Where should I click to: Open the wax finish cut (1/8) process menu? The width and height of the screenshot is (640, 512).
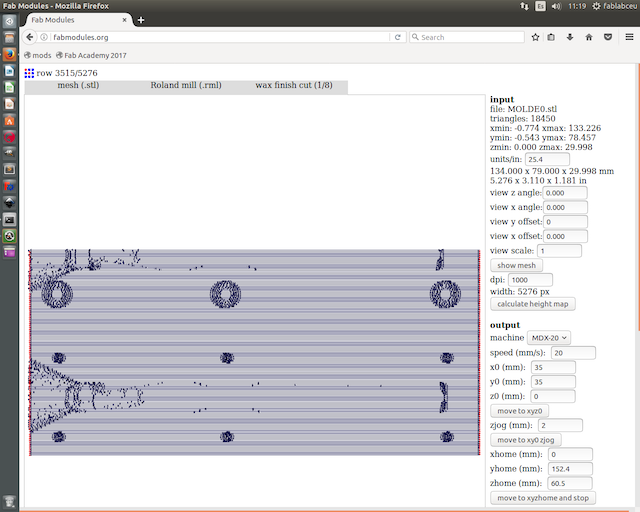294,85
